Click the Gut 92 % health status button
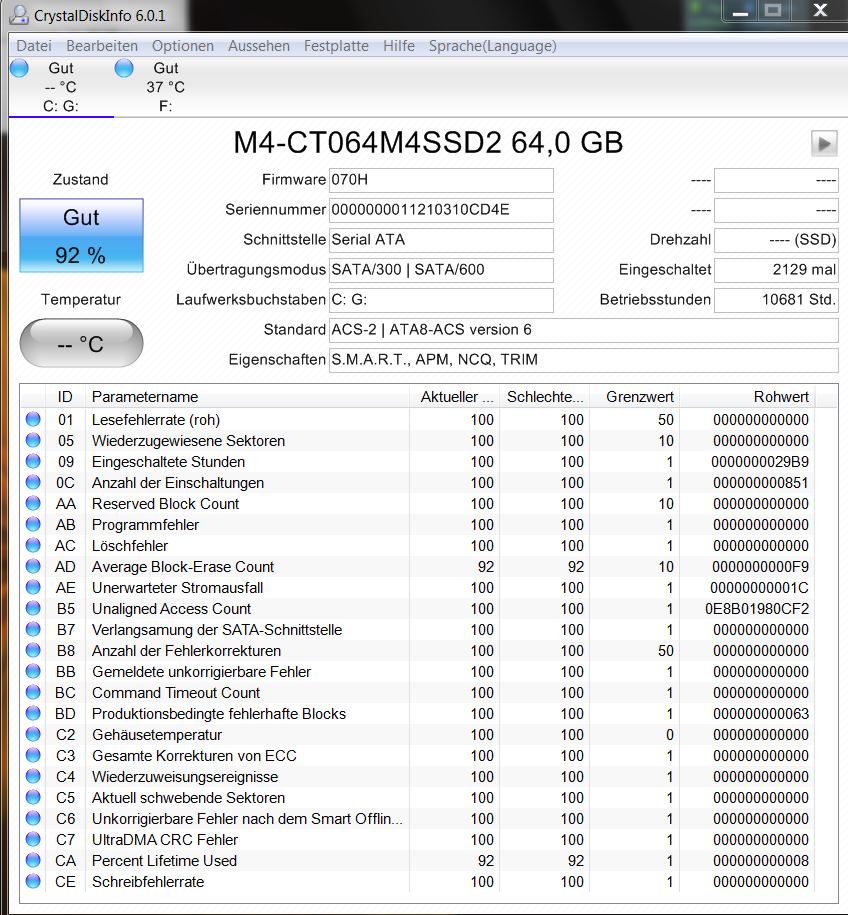Viewport: 848px width, 915px height. point(81,235)
